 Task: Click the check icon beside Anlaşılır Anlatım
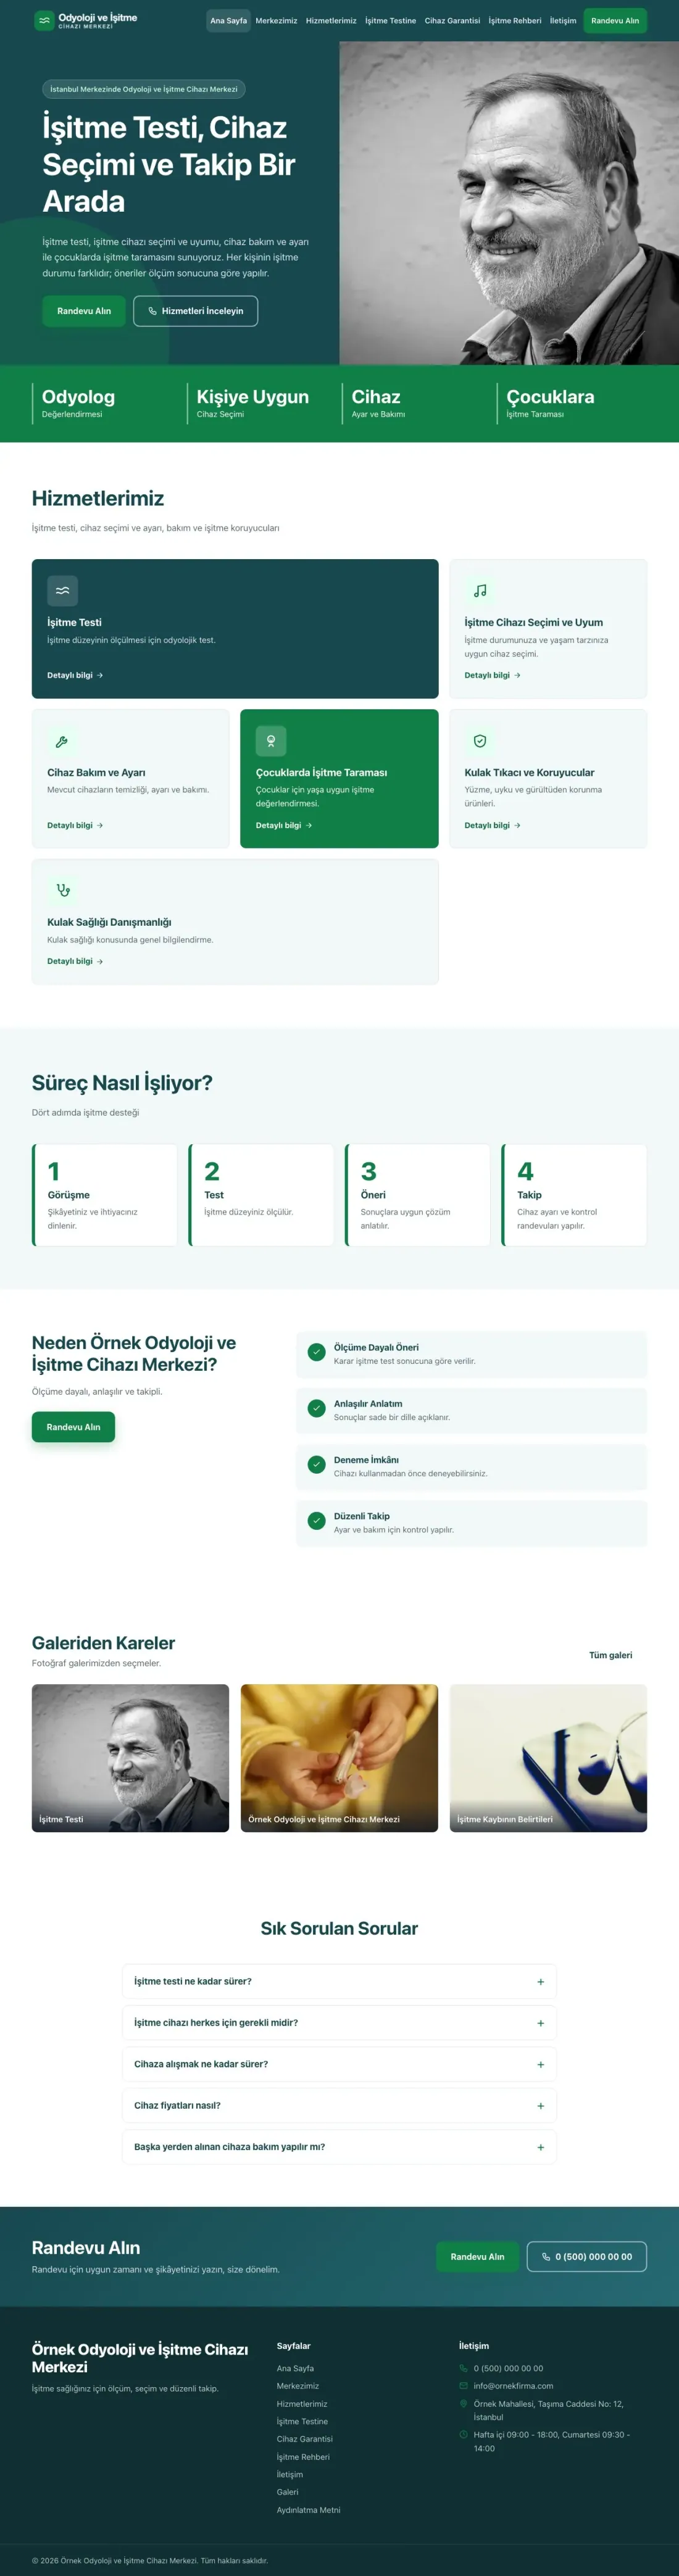pyautogui.click(x=317, y=1408)
